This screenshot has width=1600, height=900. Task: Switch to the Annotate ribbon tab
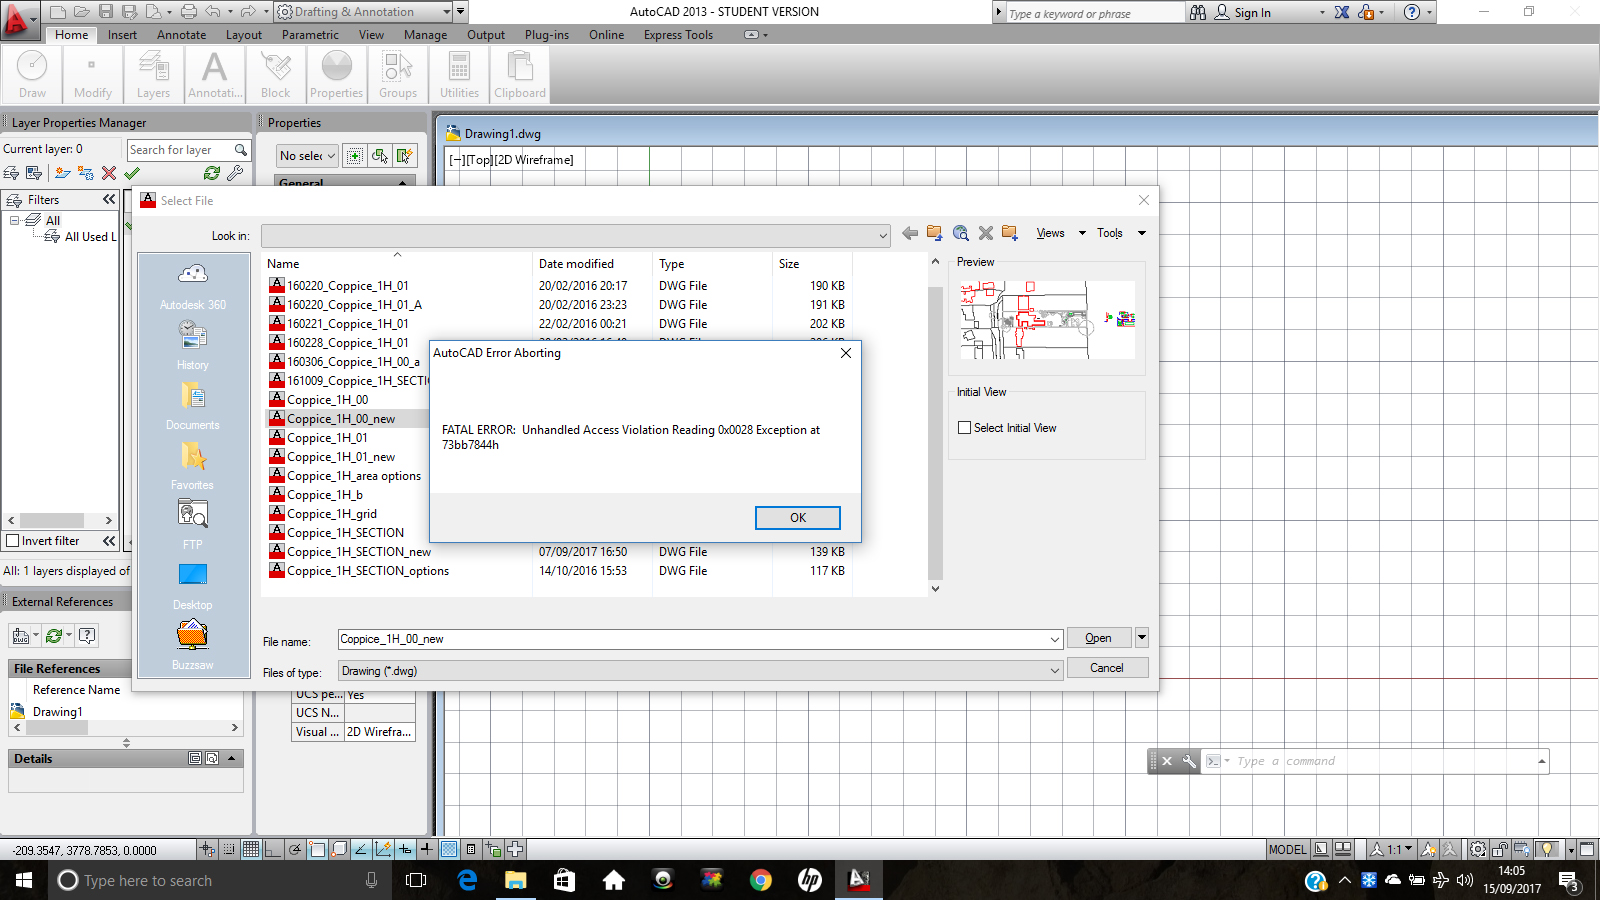(181, 35)
